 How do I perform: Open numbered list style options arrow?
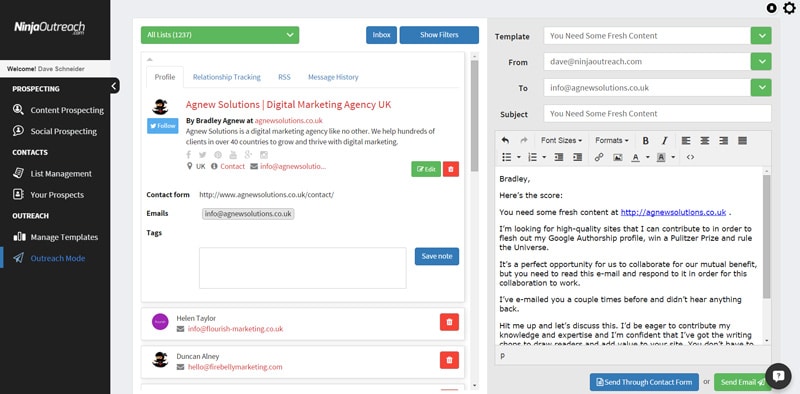pos(544,157)
